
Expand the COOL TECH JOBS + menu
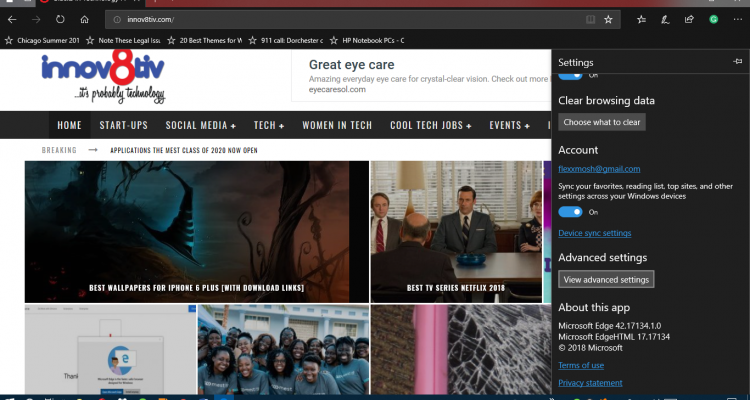tap(430, 125)
